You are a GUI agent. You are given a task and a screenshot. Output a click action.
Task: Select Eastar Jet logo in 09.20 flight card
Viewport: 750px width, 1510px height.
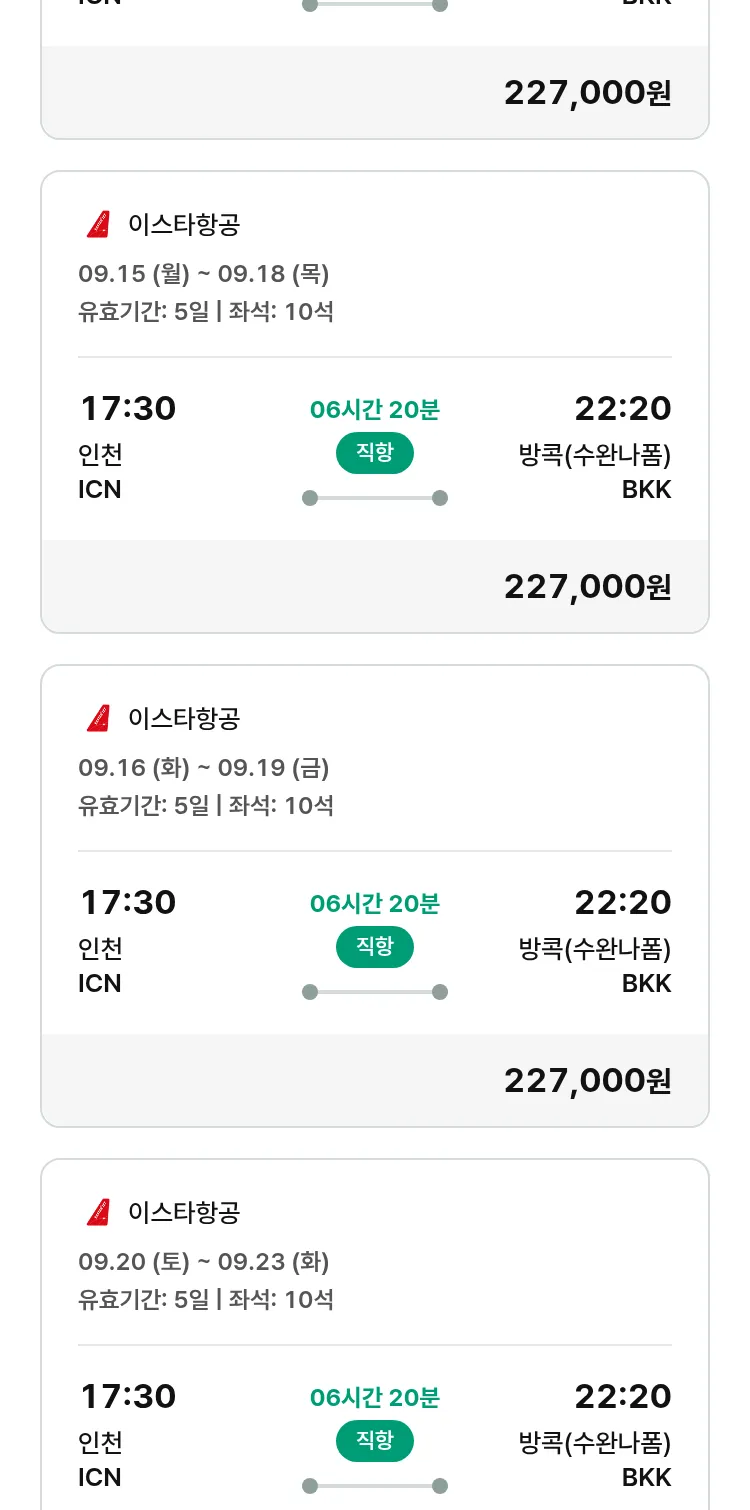(98, 1212)
